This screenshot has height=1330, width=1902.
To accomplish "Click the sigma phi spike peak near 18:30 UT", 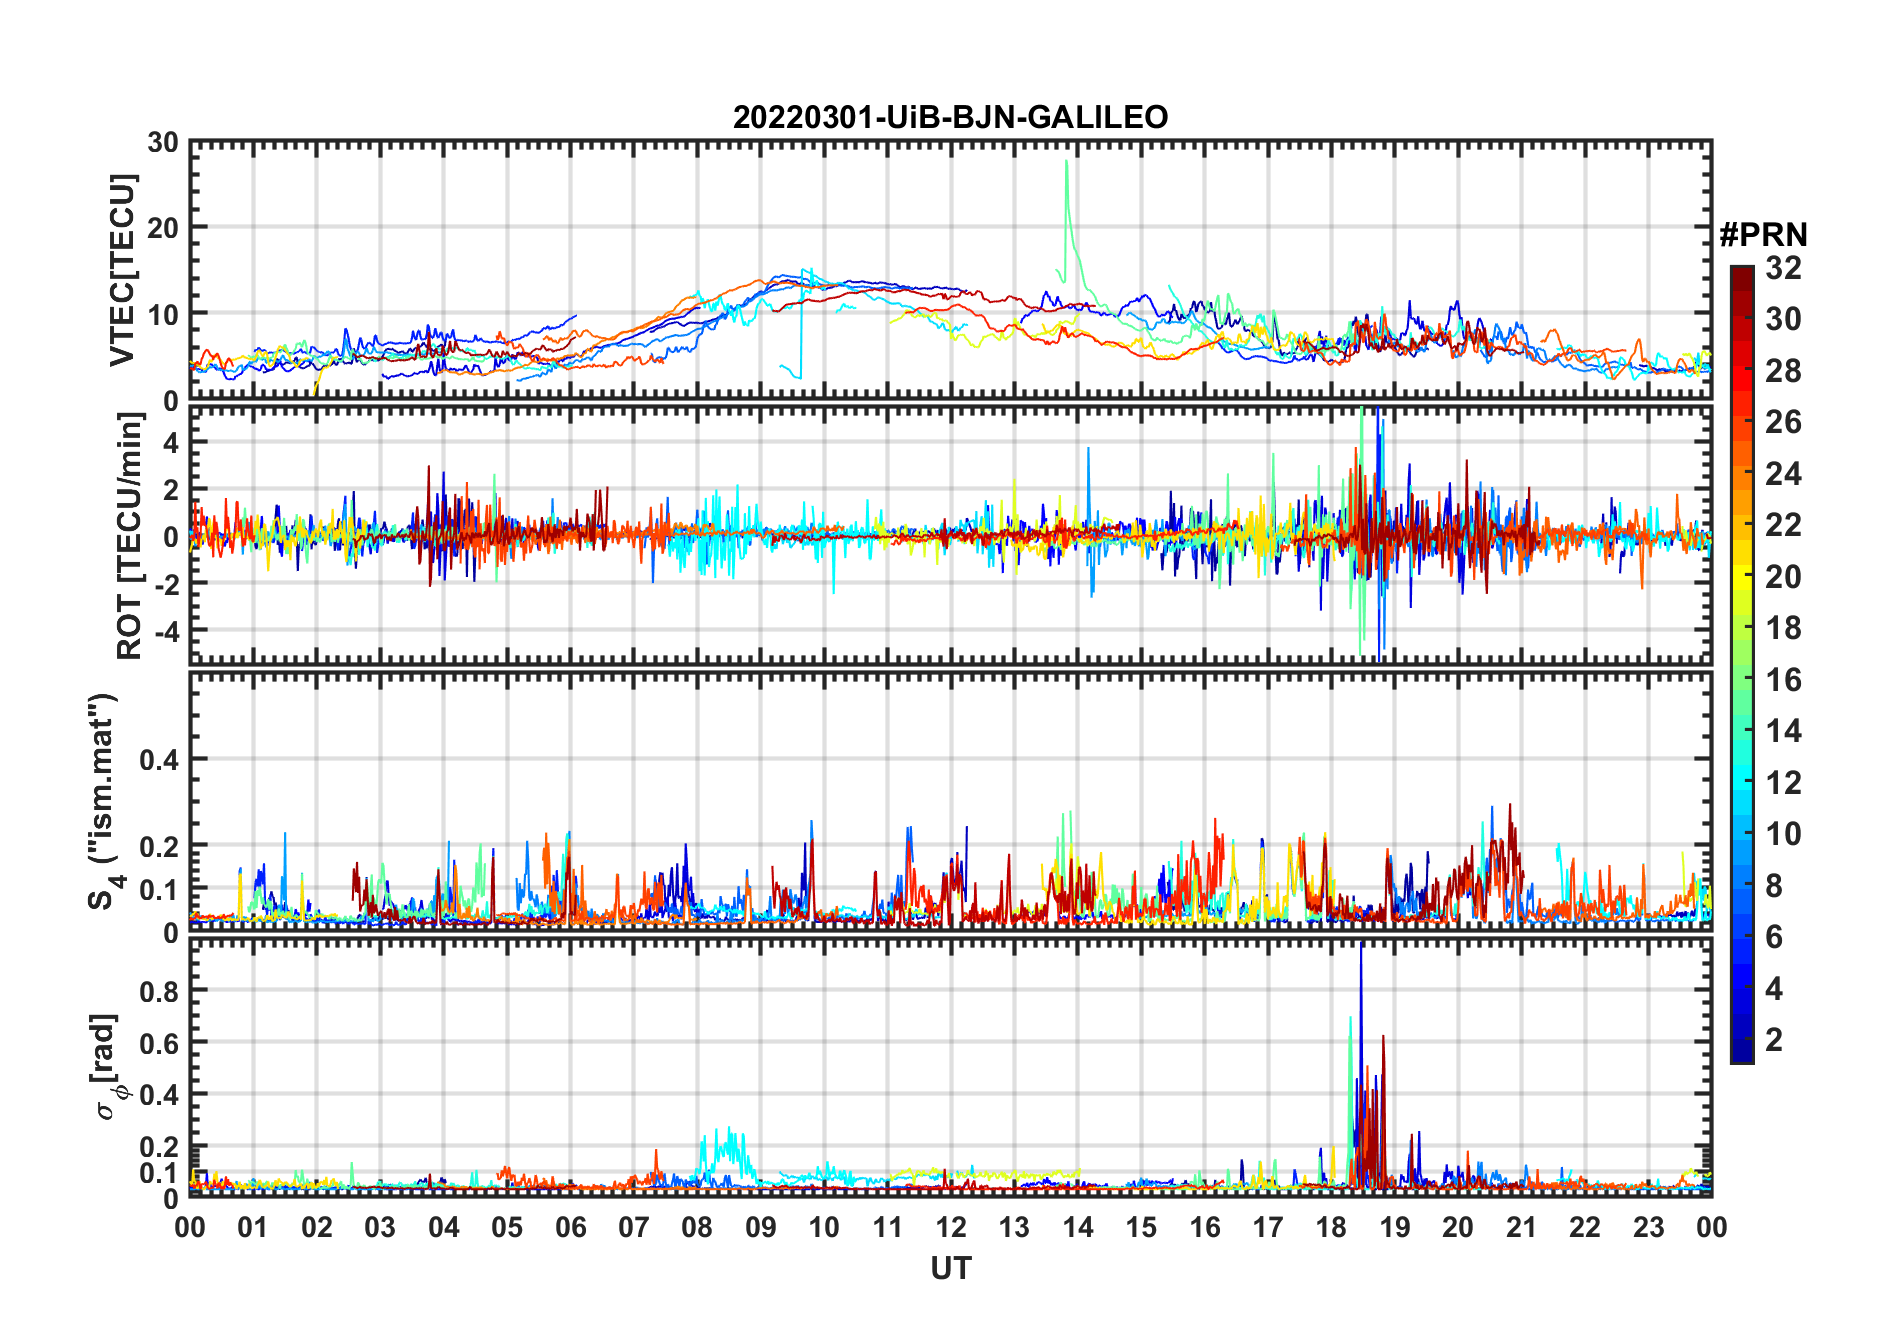I will coord(1361,946).
